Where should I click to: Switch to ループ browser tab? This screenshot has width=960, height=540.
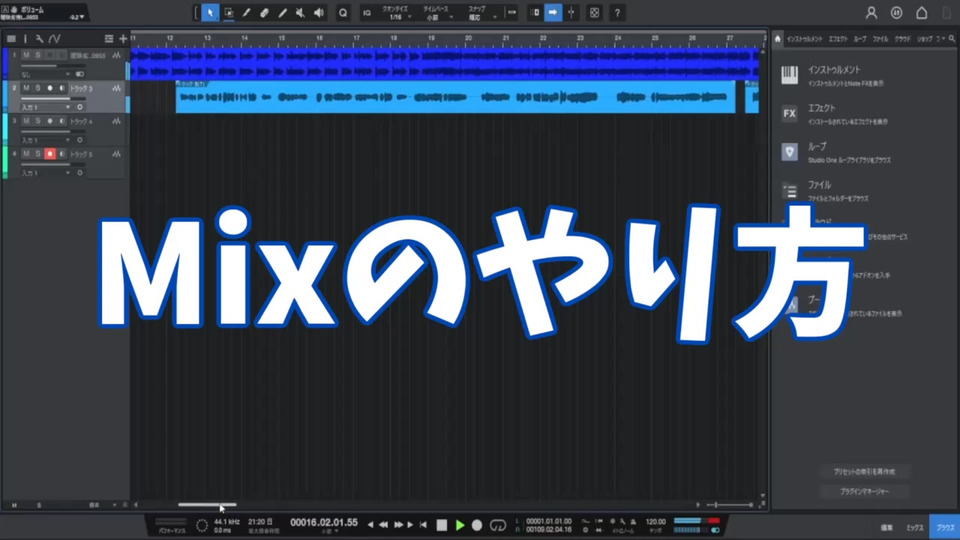pos(860,39)
